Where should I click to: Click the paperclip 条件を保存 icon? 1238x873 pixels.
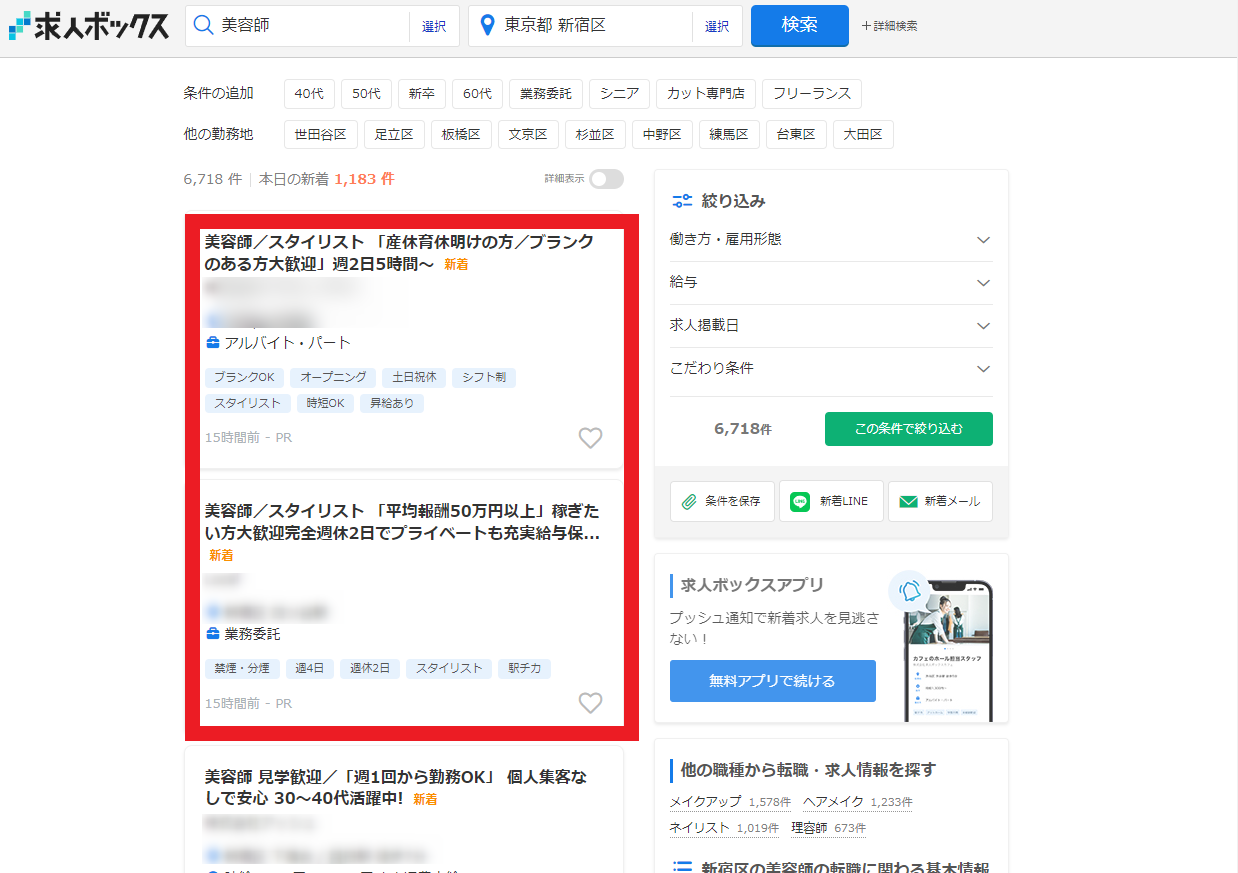coord(689,502)
